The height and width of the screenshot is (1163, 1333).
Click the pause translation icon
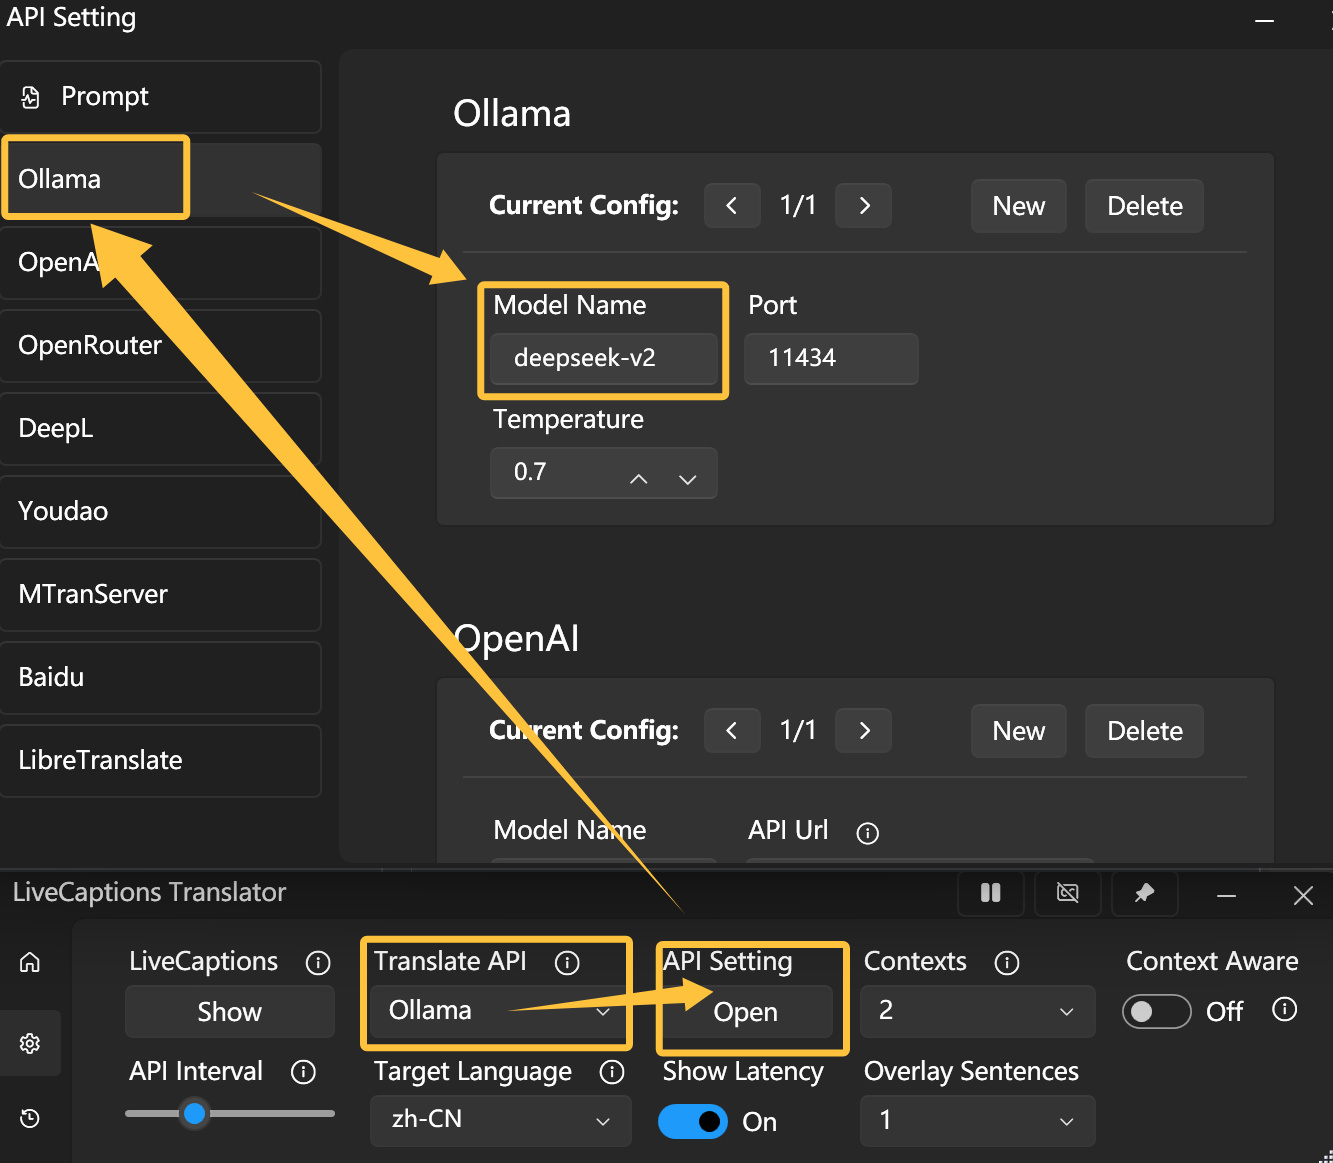click(x=990, y=893)
